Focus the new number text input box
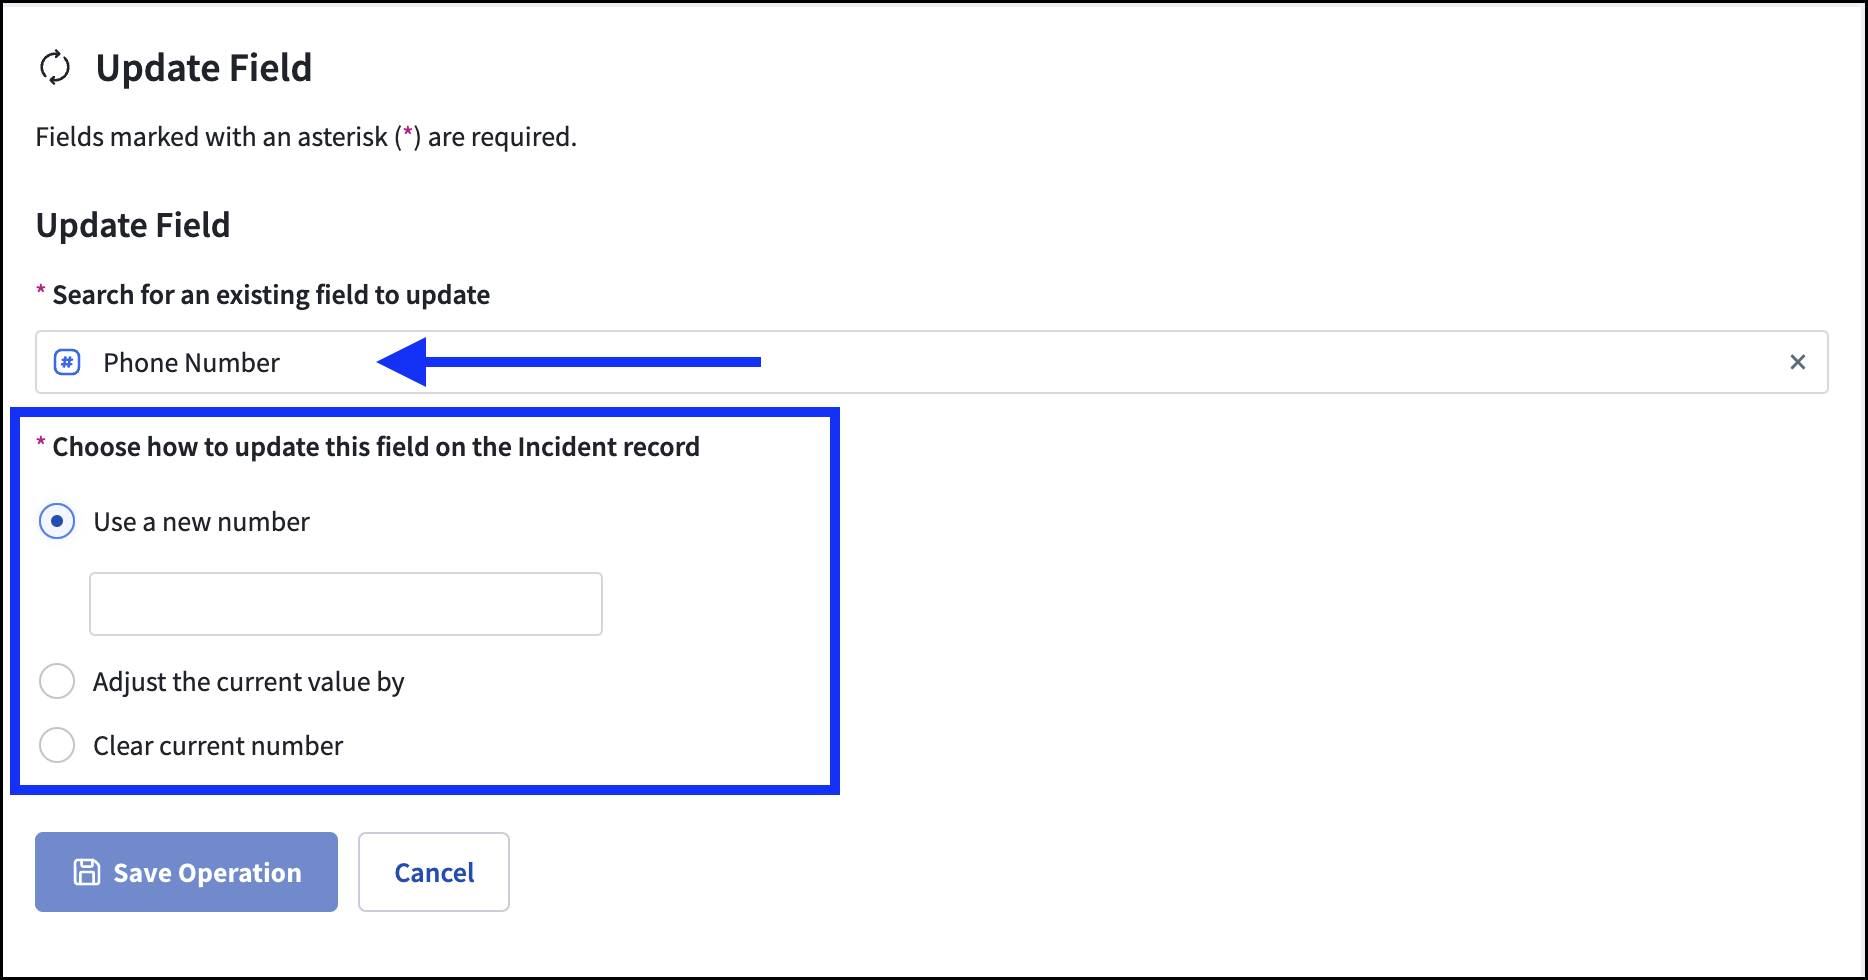The height and width of the screenshot is (980, 1868). tap(346, 604)
